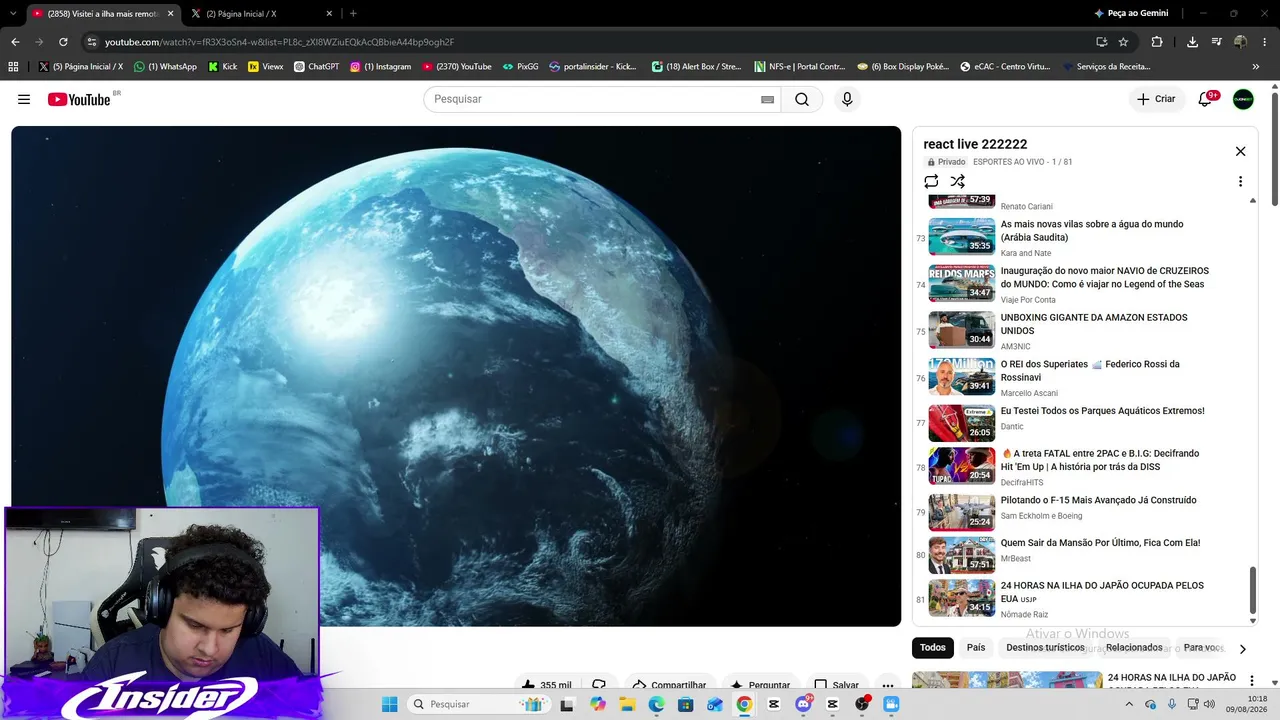Click the search magnifier button on YouTube
The image size is (1280, 720).
(x=802, y=99)
